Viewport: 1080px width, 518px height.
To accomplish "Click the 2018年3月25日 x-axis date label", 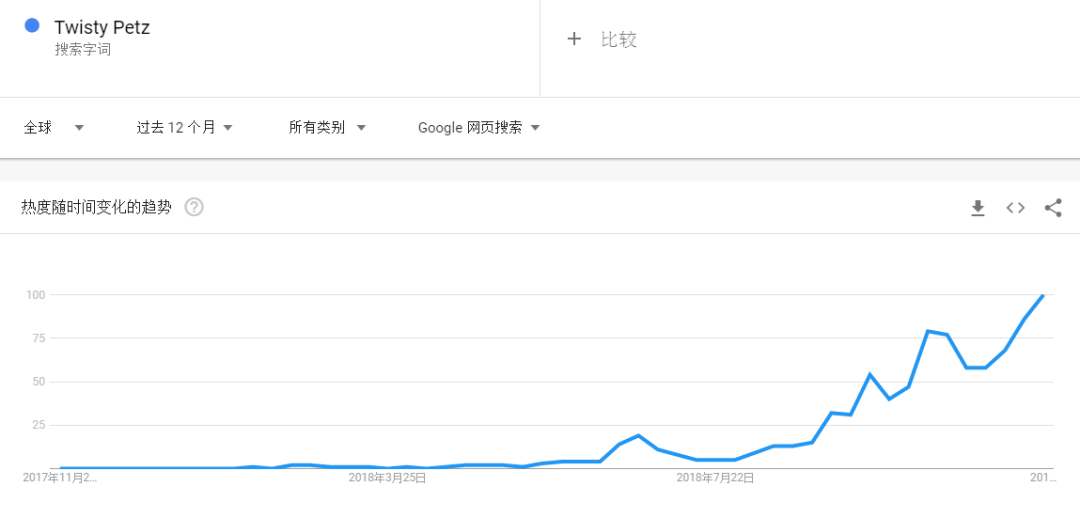I will pos(387,477).
